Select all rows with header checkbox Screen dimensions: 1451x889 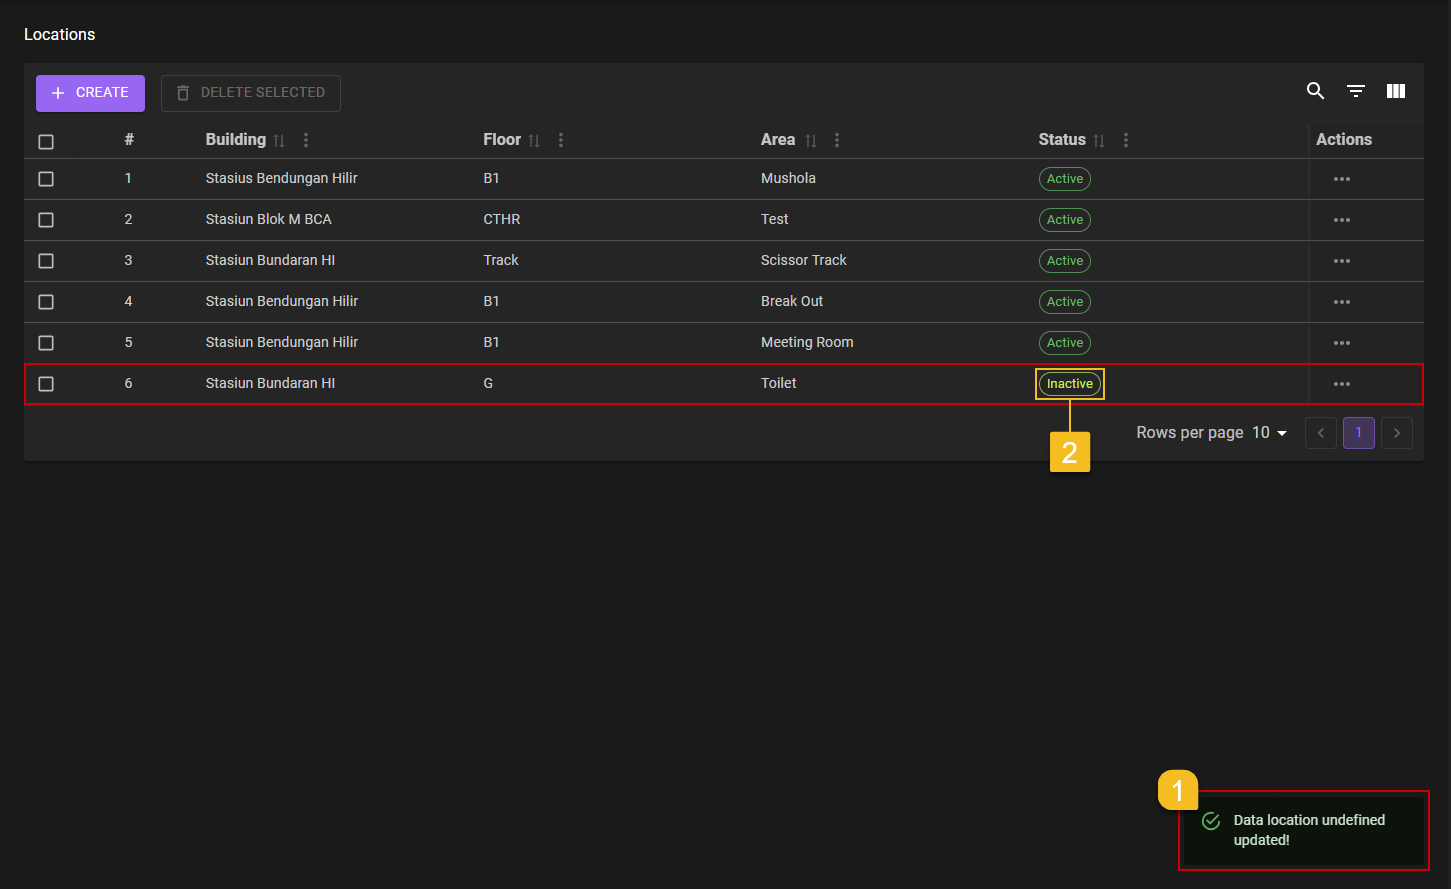(x=46, y=141)
